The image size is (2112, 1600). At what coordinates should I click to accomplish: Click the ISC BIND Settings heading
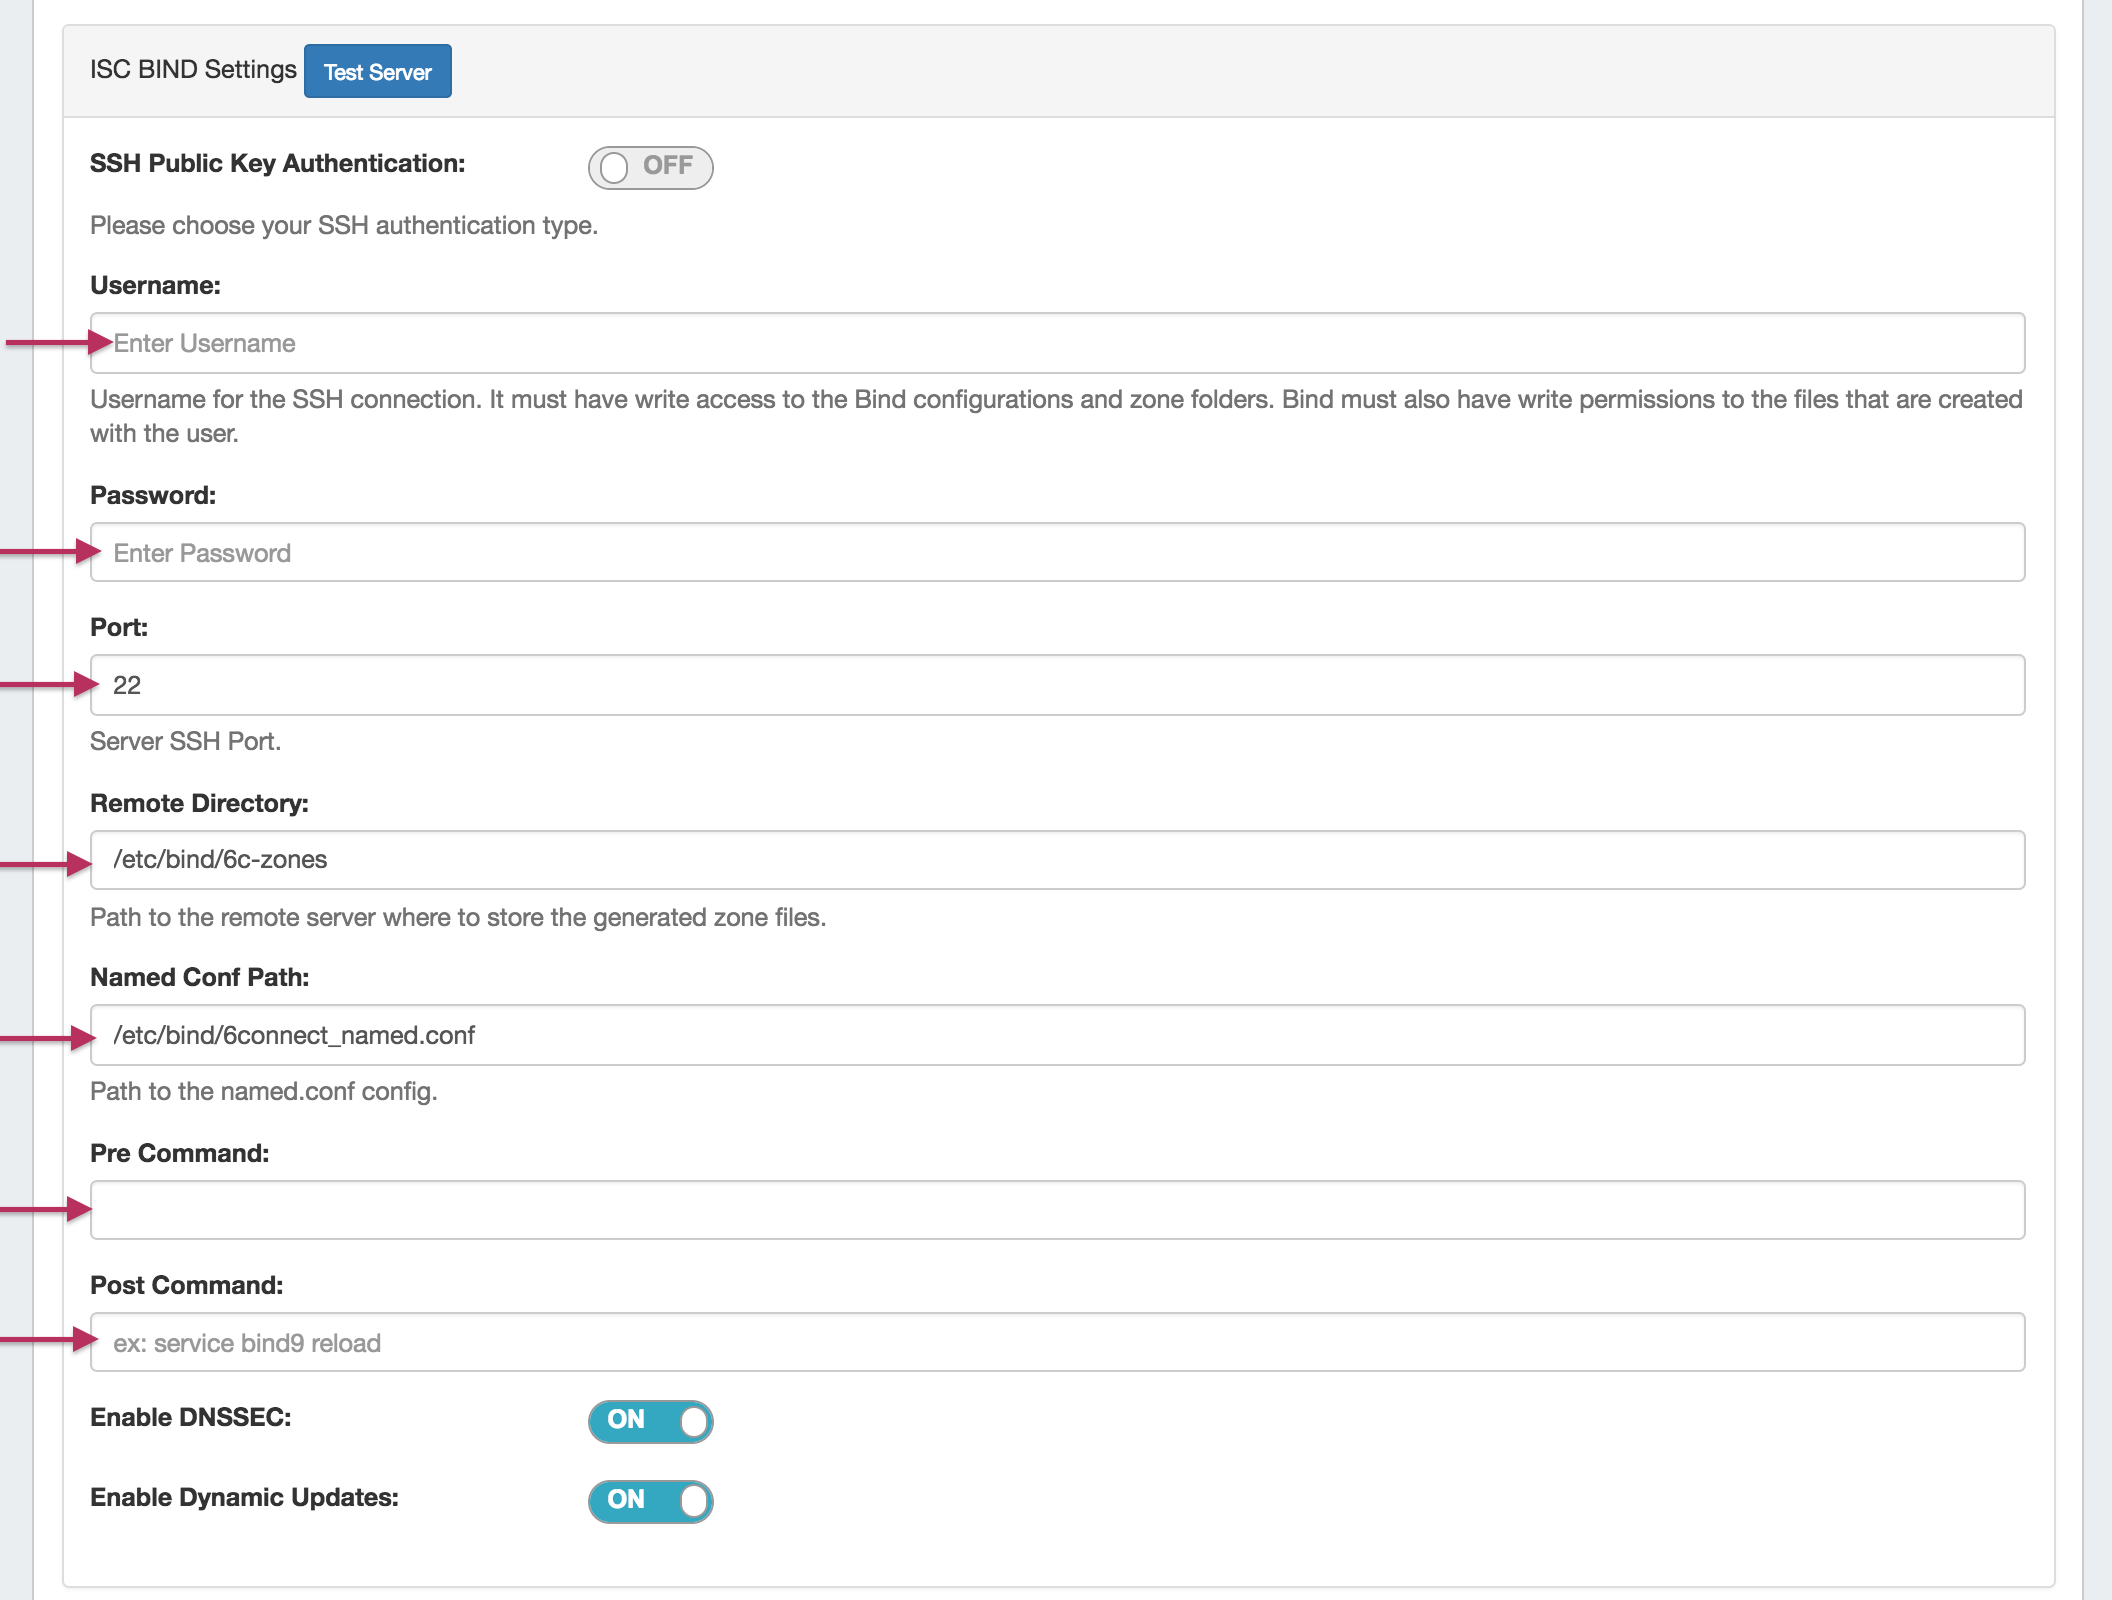(193, 69)
